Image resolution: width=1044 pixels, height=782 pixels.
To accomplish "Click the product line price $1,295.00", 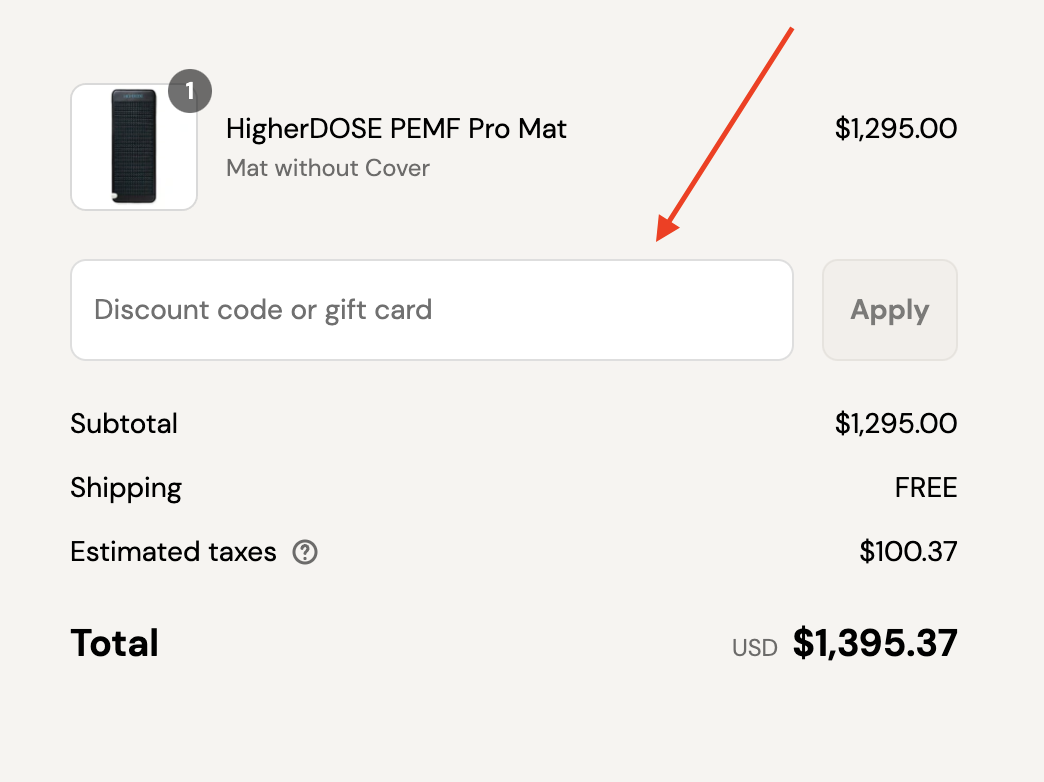I will [x=896, y=129].
